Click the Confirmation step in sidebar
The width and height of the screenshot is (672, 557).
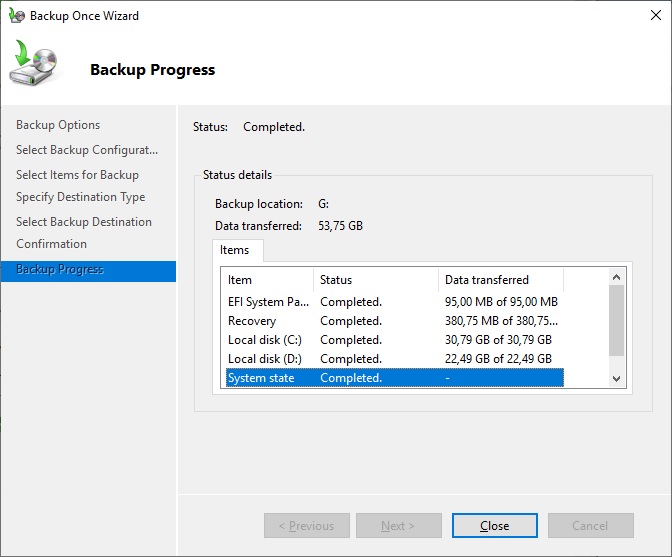[x=51, y=244]
